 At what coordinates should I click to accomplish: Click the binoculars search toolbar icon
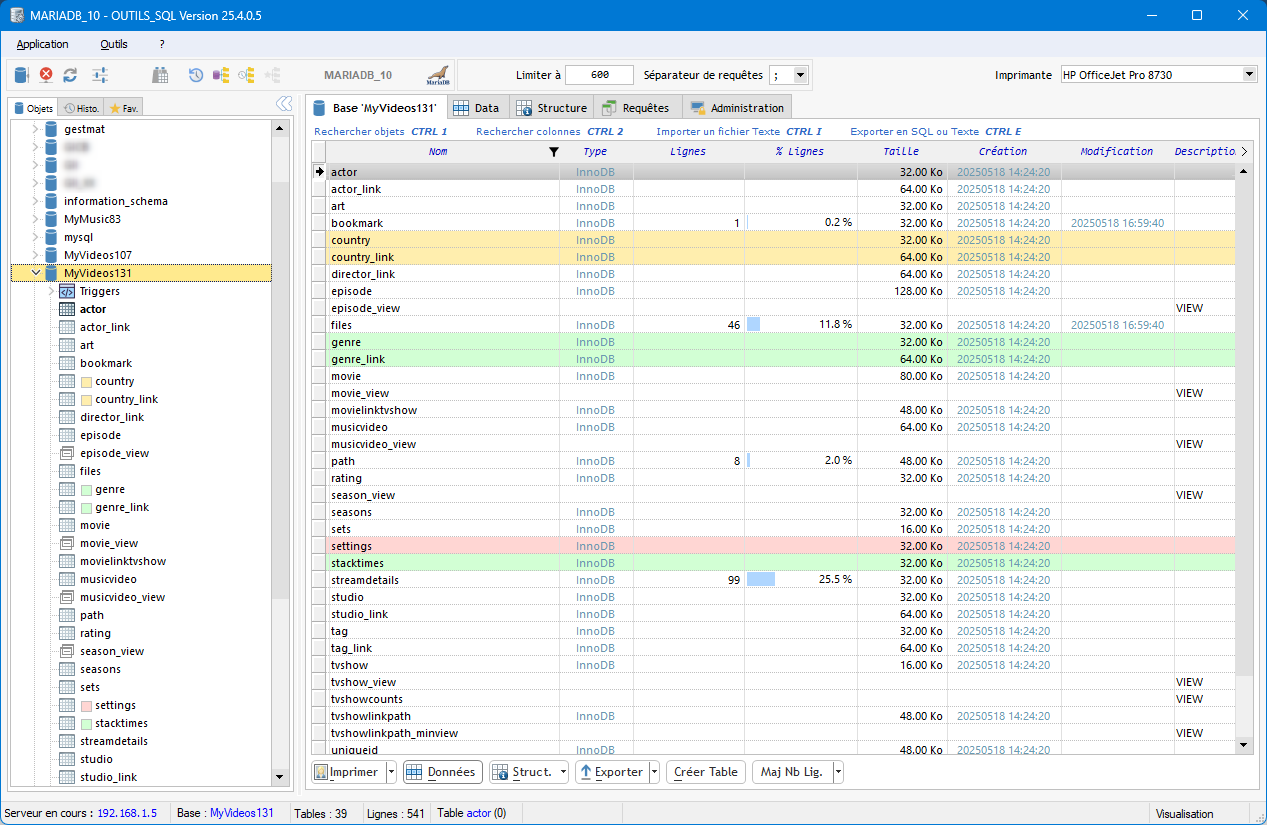coord(160,75)
